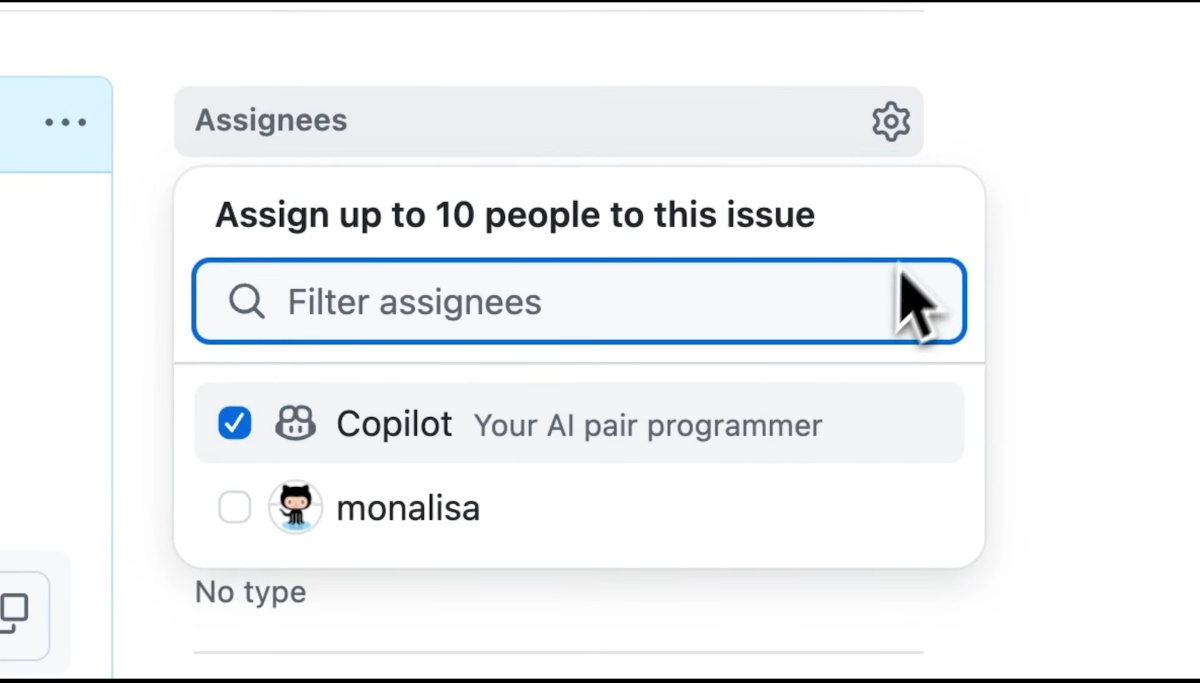Click the "No type" text
This screenshot has width=1200, height=683.
250,592
